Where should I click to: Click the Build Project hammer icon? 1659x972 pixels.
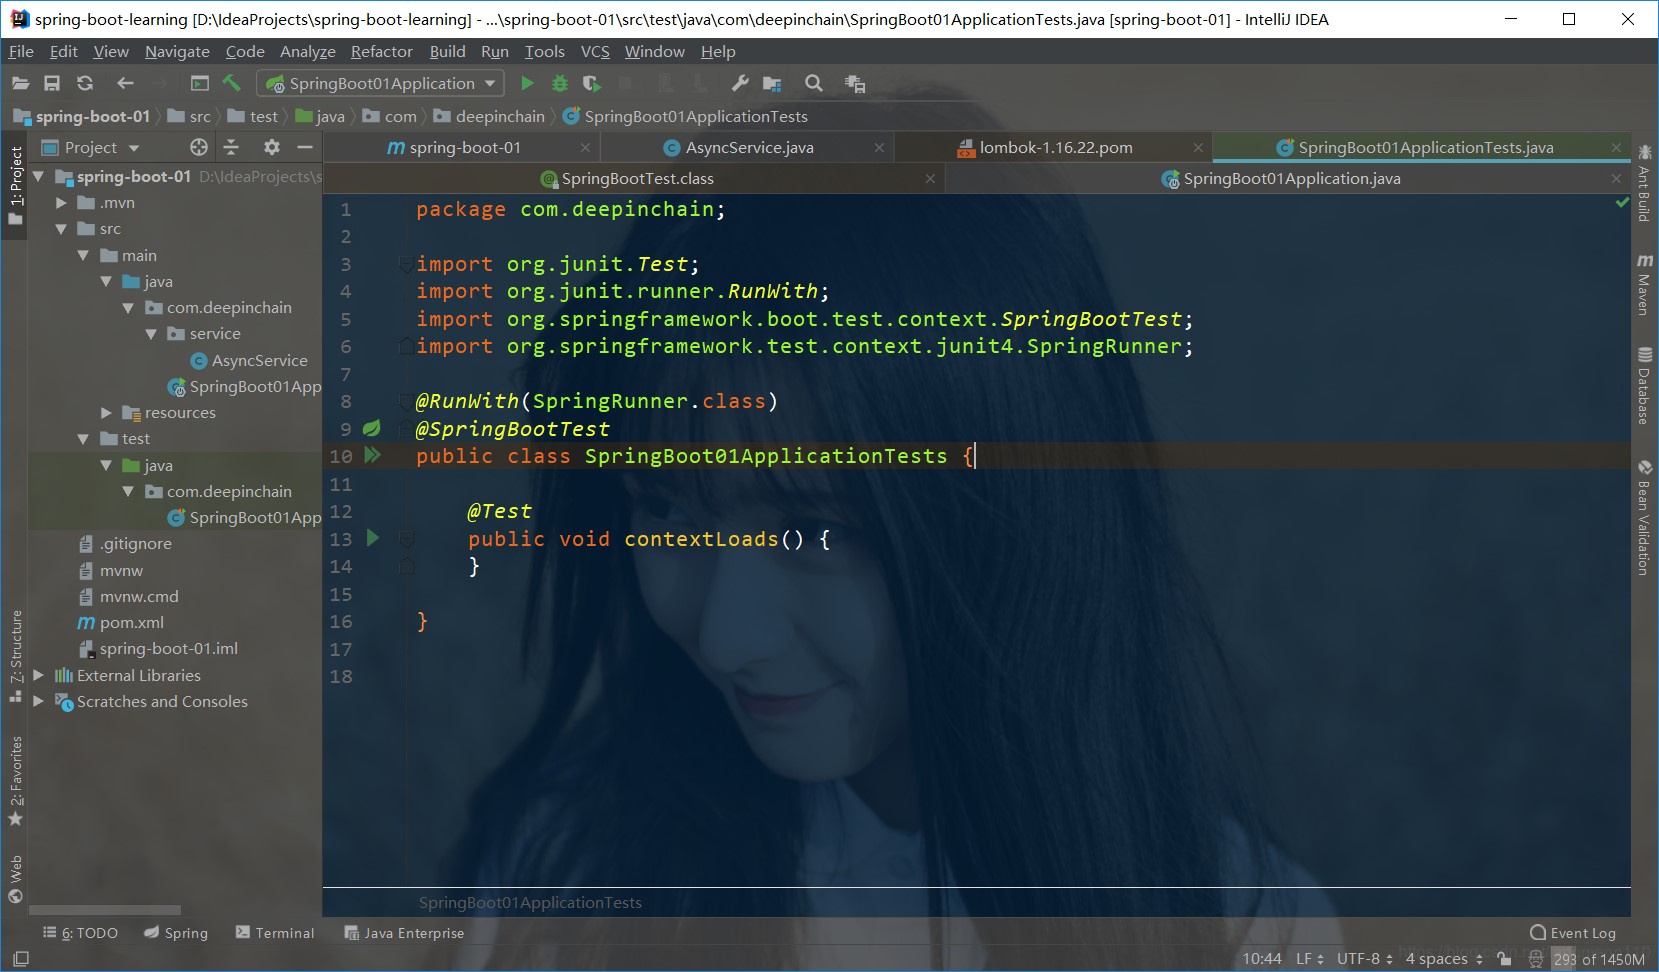[x=231, y=84]
